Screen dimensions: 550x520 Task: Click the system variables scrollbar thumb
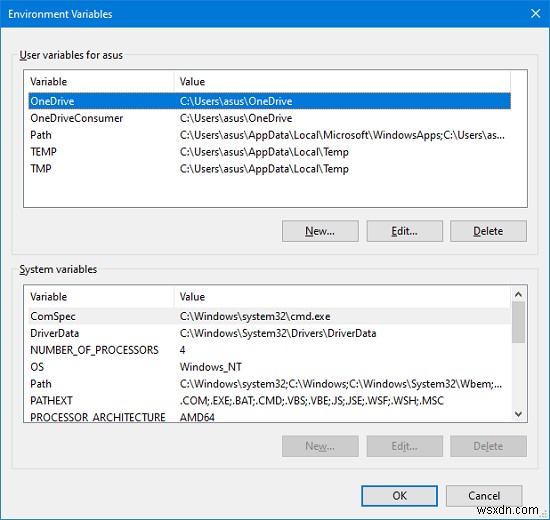(518, 322)
